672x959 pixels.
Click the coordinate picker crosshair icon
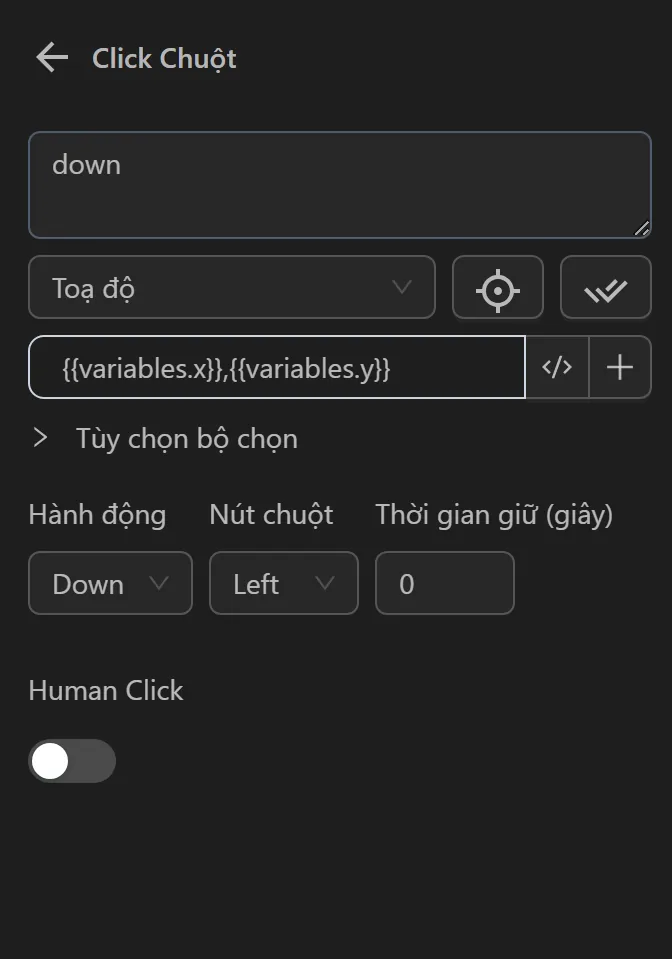click(x=498, y=287)
